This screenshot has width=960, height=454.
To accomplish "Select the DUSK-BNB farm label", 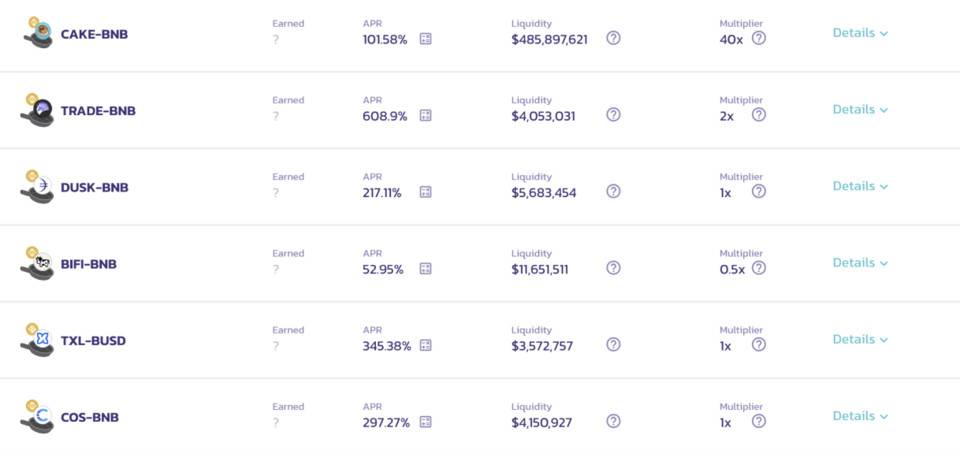I will pyautogui.click(x=94, y=187).
